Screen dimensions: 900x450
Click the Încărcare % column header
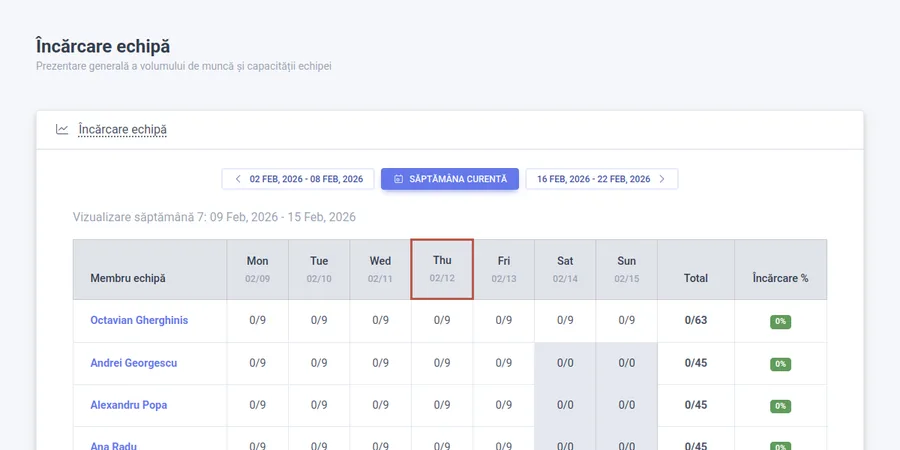781,269
